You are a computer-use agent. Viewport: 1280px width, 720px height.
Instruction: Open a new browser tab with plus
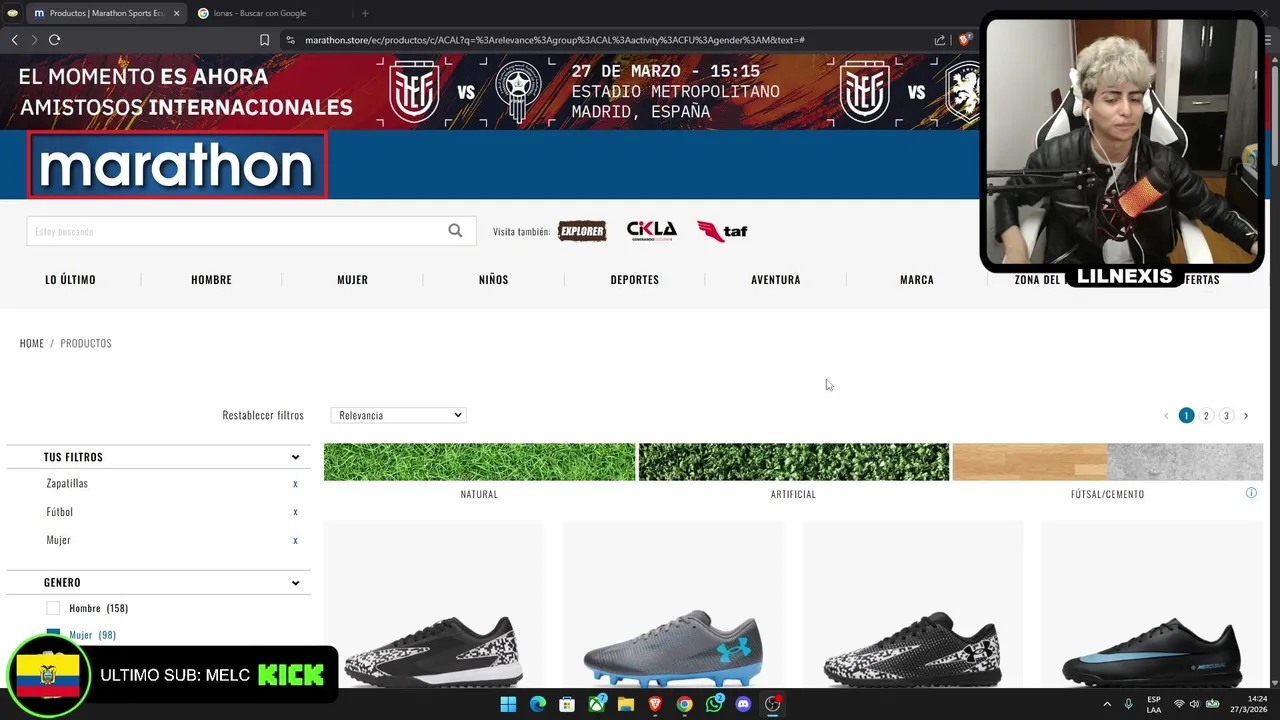click(365, 13)
